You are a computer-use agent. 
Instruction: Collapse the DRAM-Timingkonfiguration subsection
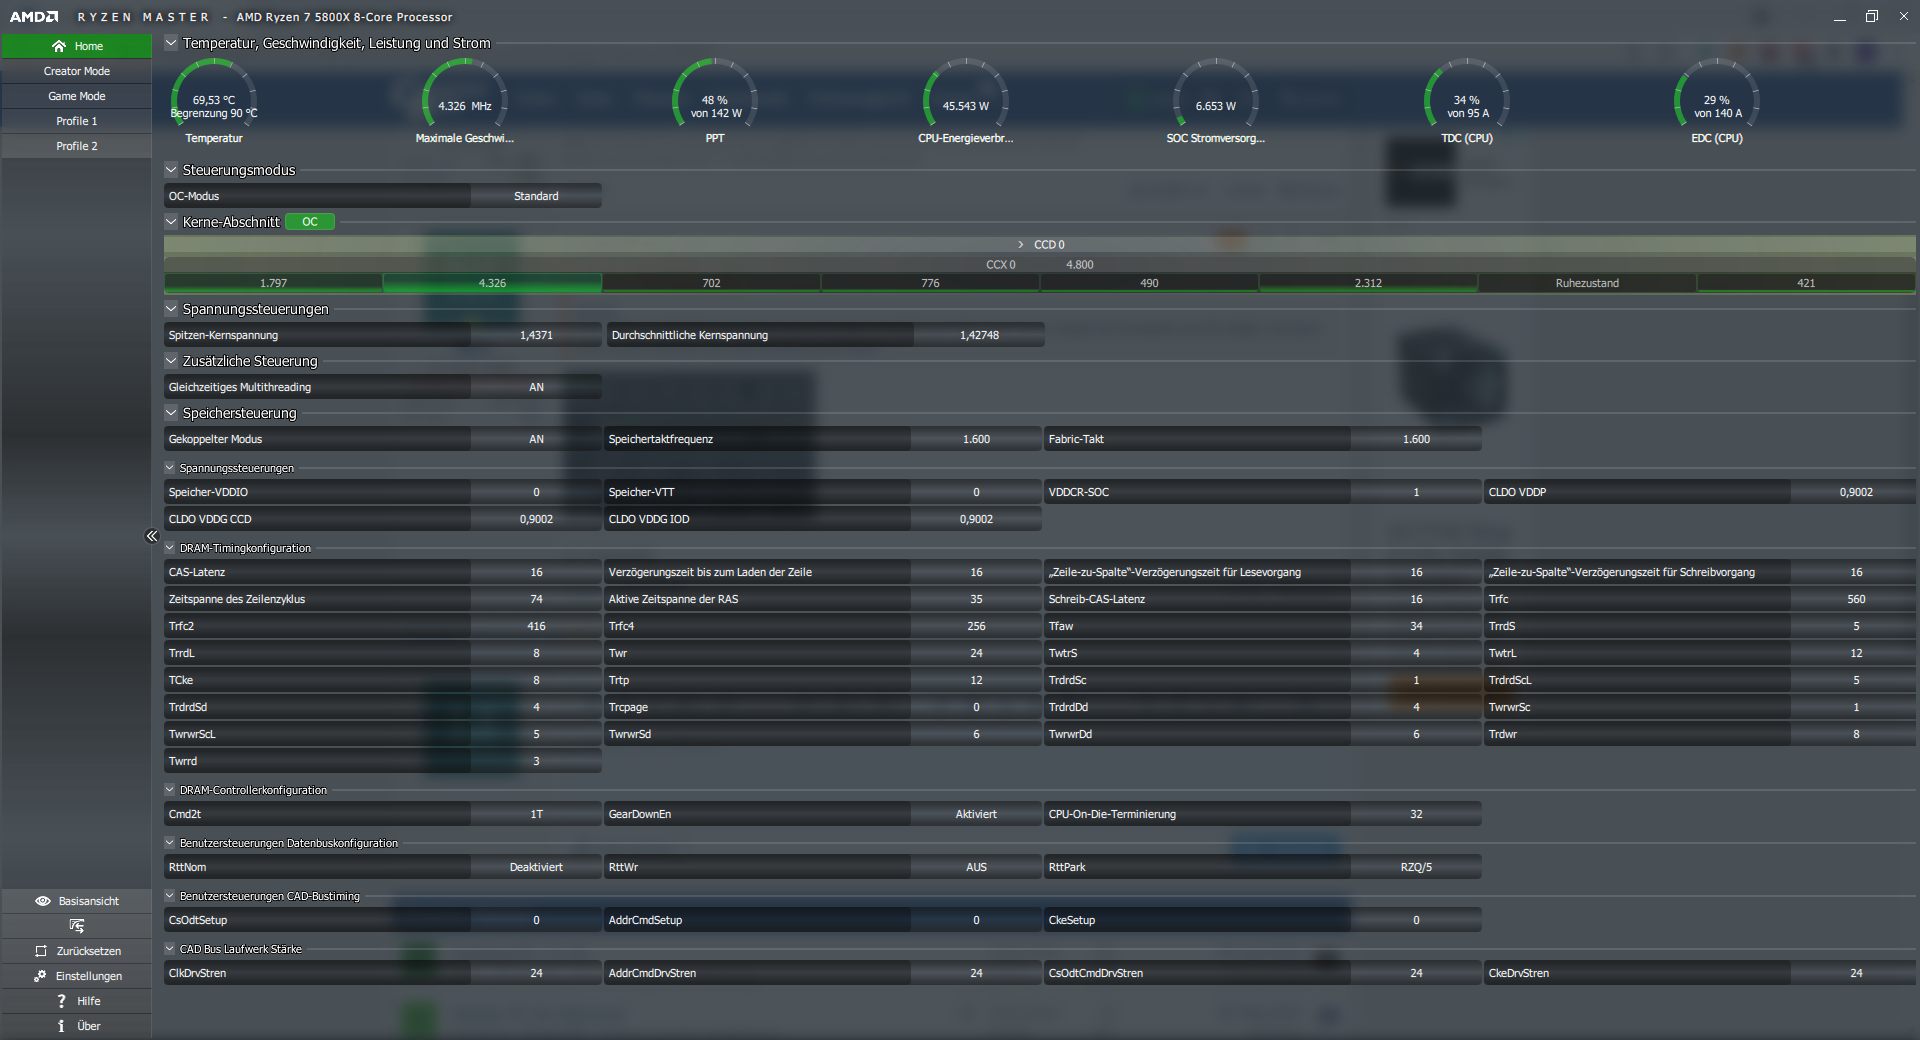[170, 548]
